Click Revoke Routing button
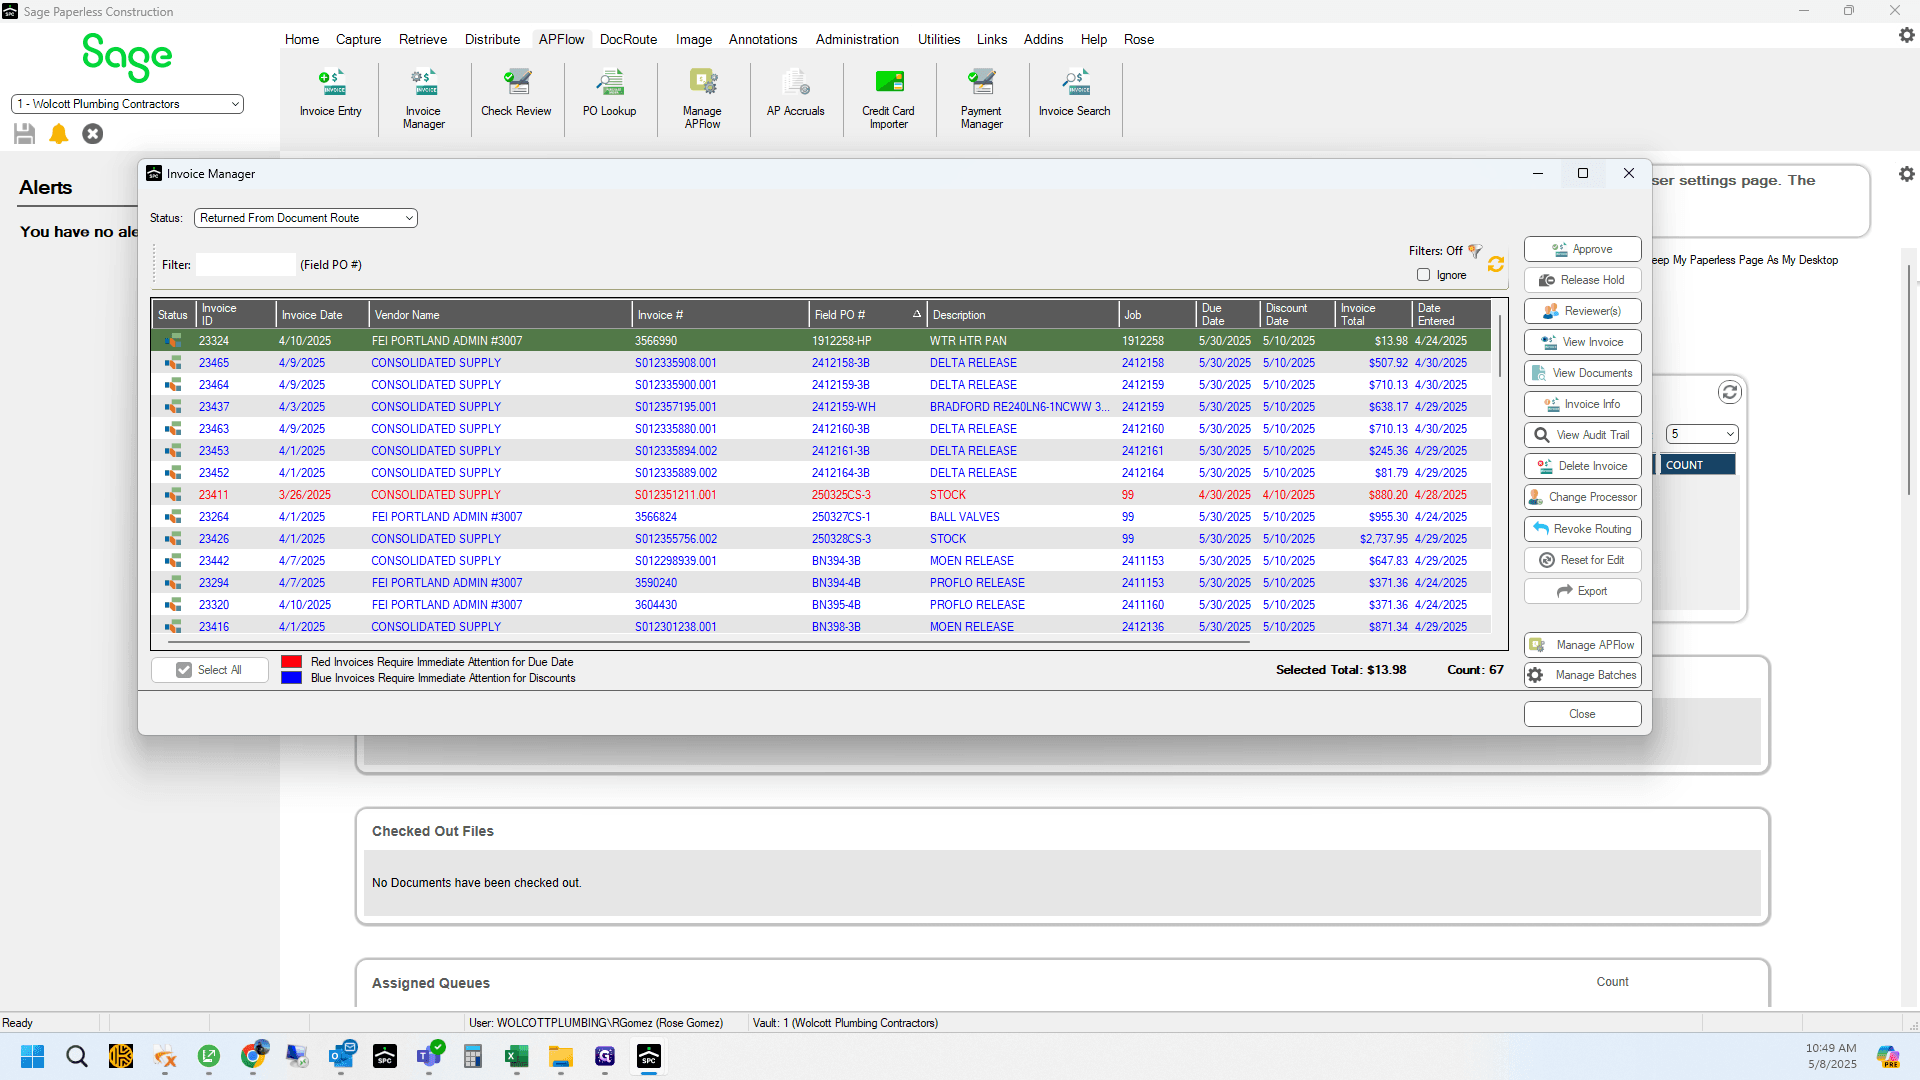 point(1583,529)
